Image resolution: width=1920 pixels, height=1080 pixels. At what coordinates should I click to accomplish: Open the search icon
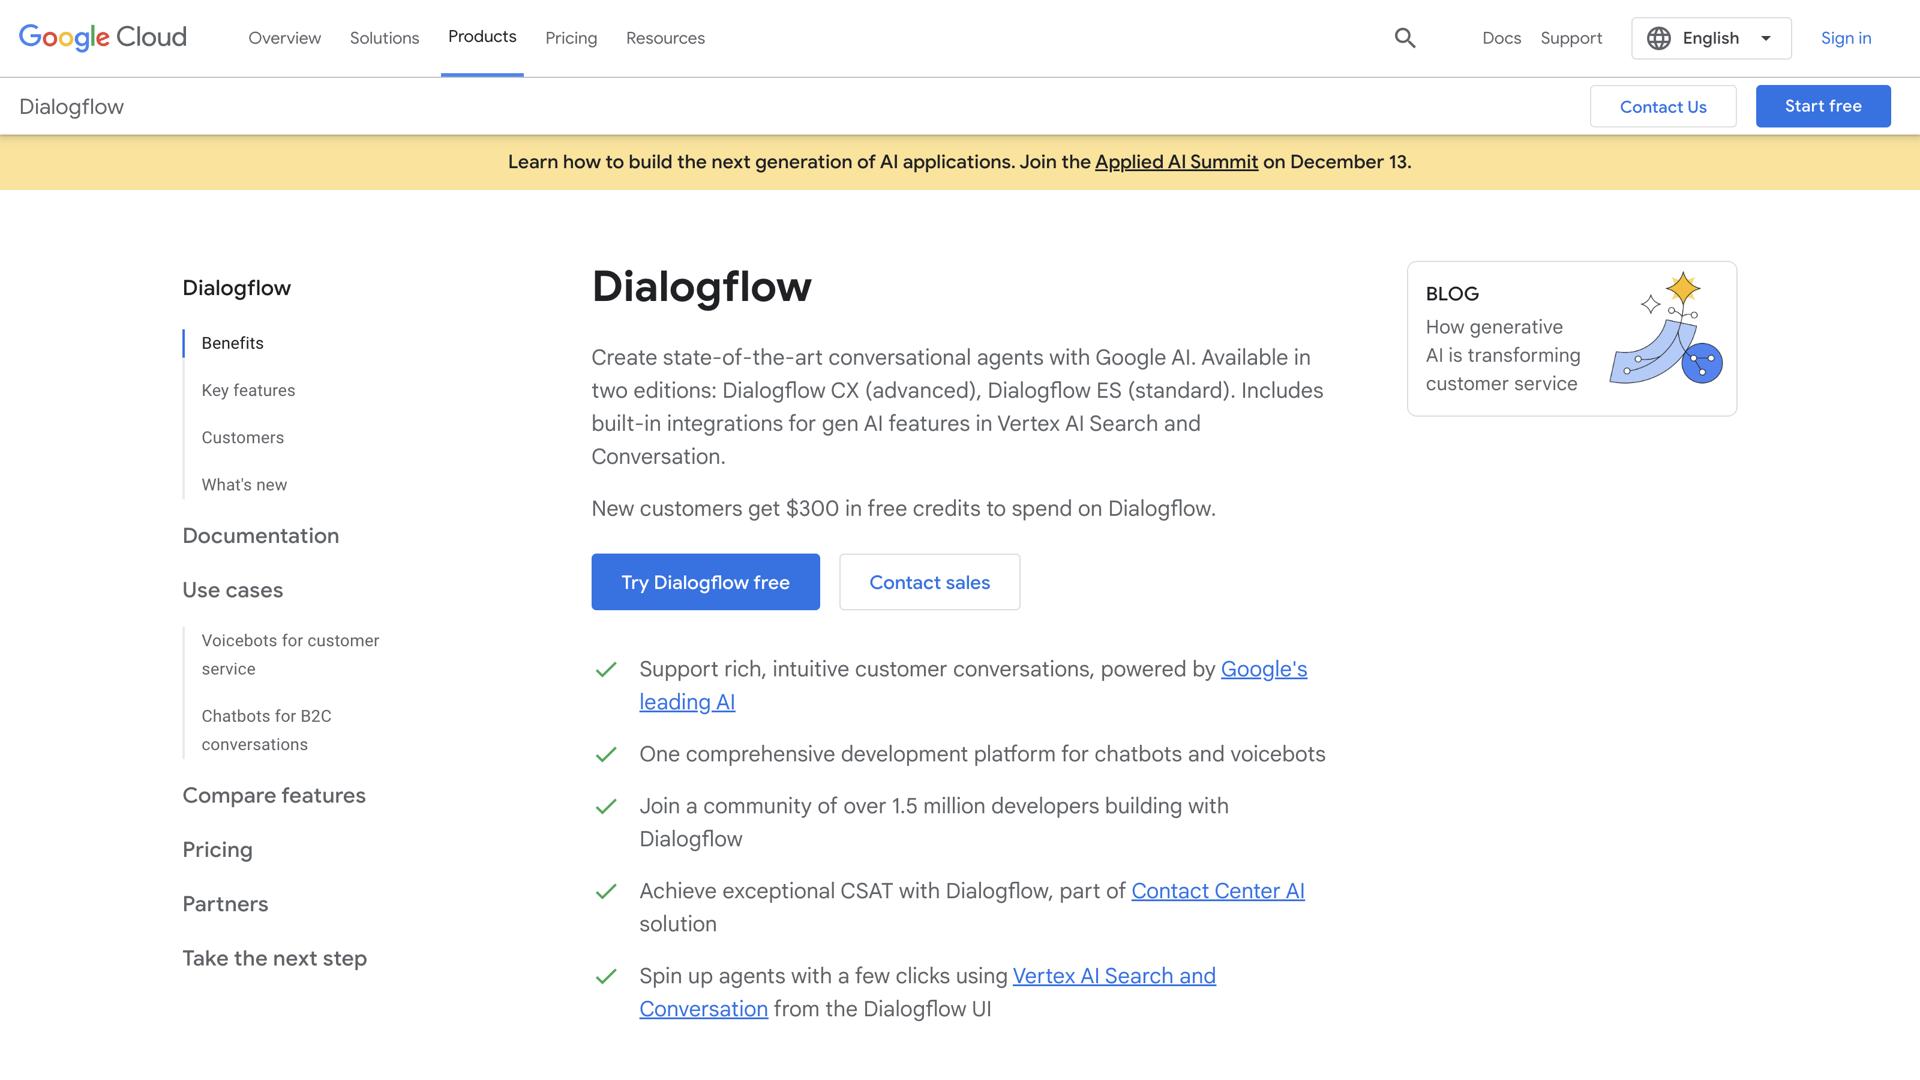click(x=1404, y=38)
